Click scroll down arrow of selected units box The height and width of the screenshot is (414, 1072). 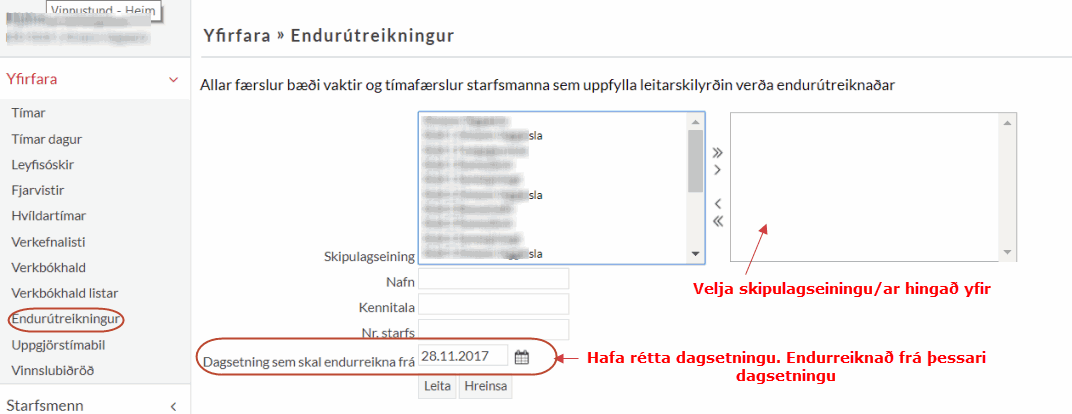(1006, 253)
